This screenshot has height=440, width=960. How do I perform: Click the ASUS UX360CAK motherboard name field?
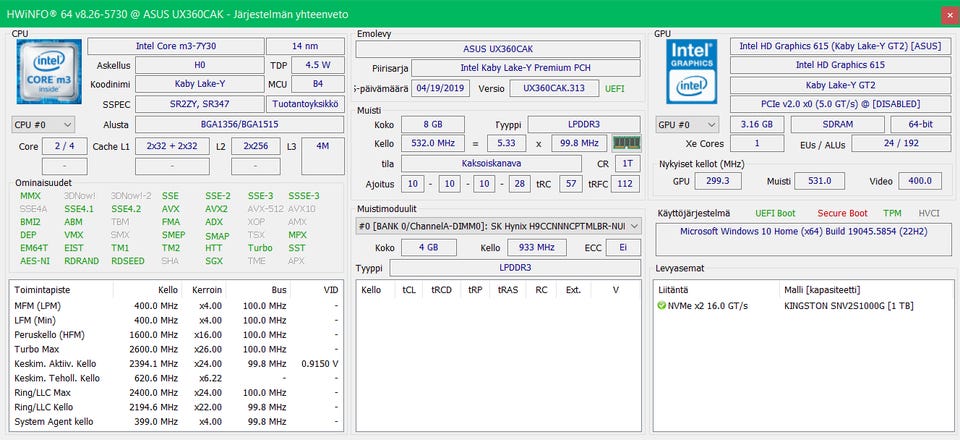click(x=497, y=49)
